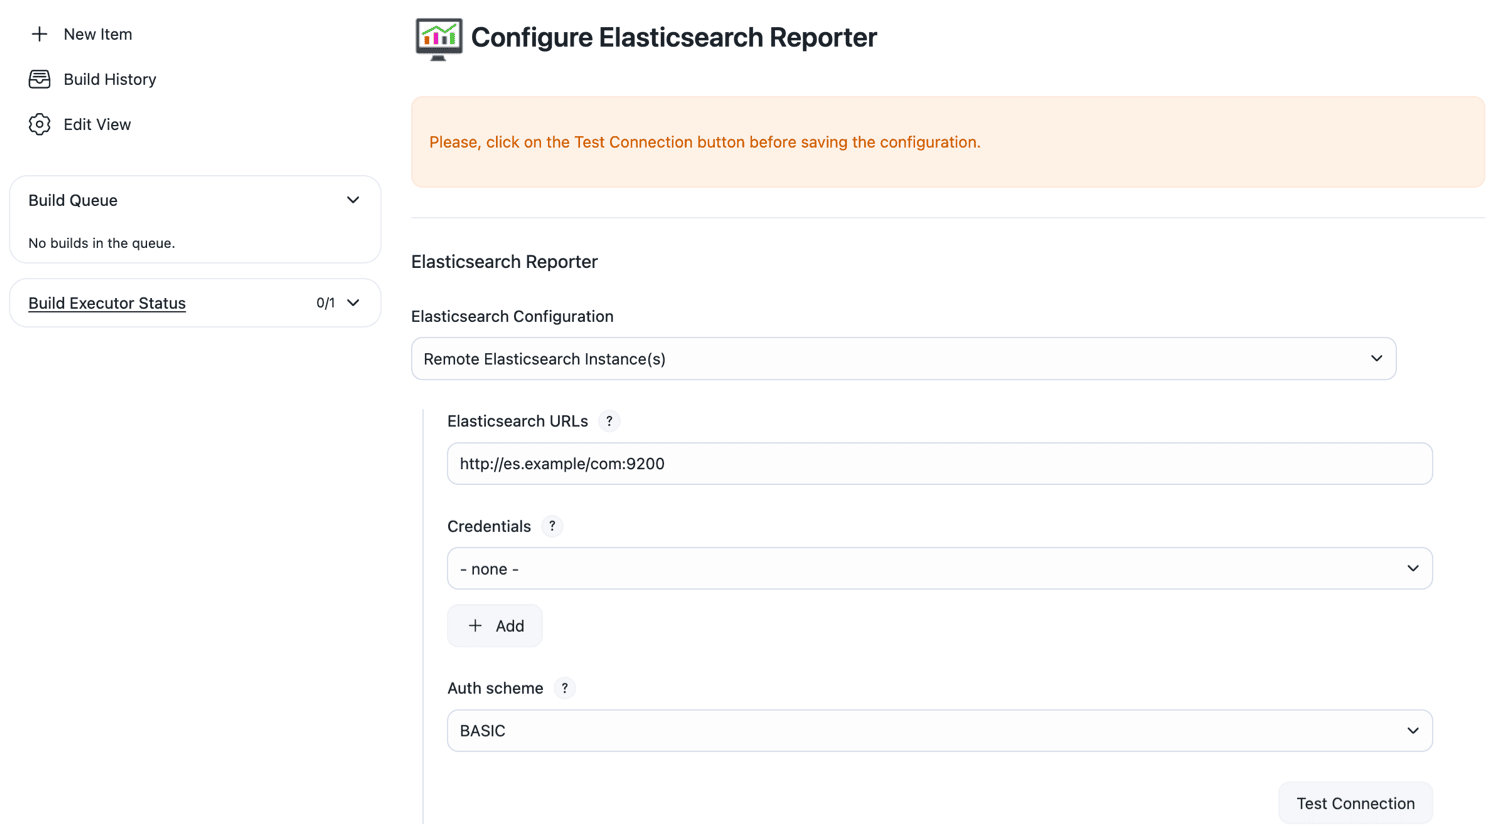Click the Elasticsearch Reporter chart monitor icon
The image size is (1500, 838).
click(x=438, y=39)
